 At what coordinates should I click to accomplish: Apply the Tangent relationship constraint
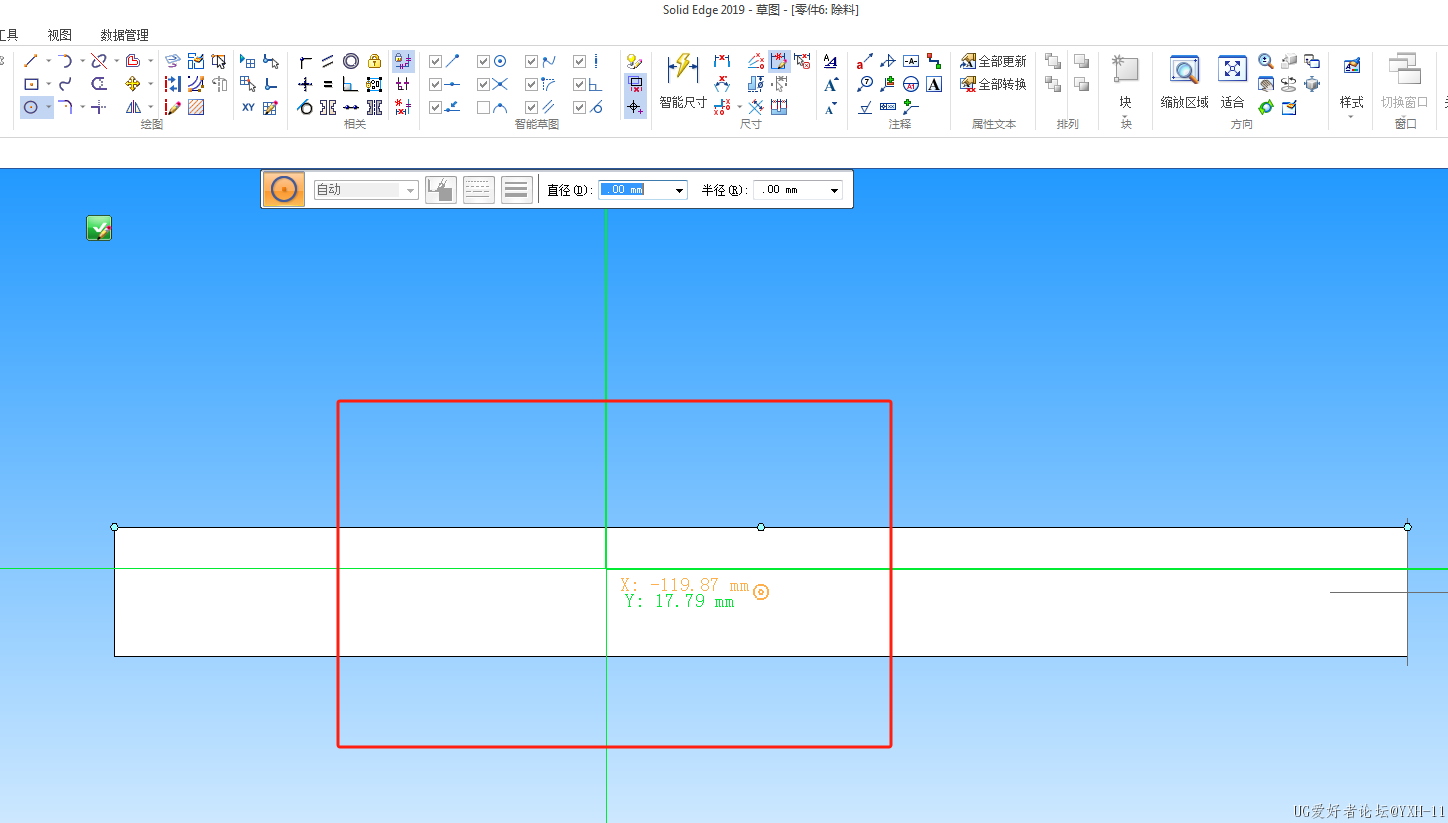click(x=305, y=108)
